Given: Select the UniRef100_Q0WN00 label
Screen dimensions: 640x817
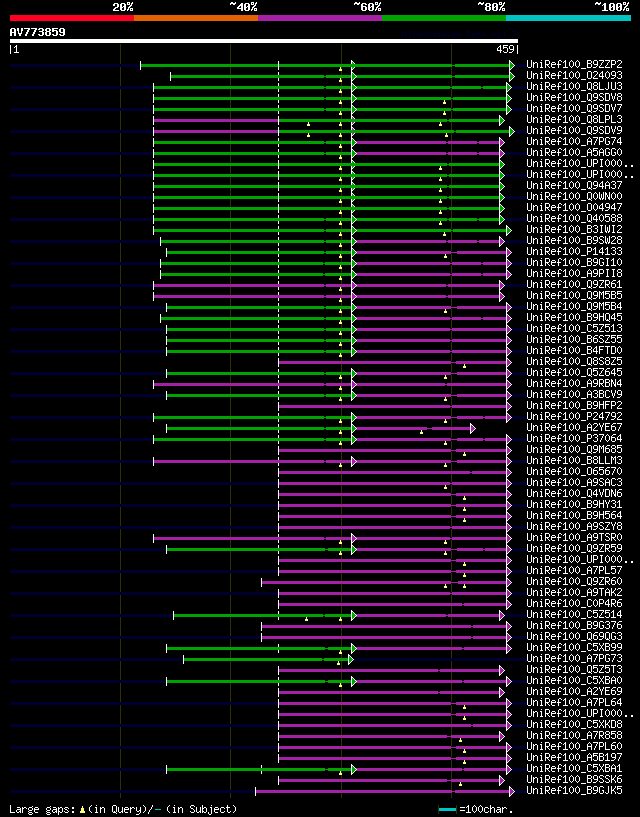Looking at the screenshot, I should coord(574,196).
